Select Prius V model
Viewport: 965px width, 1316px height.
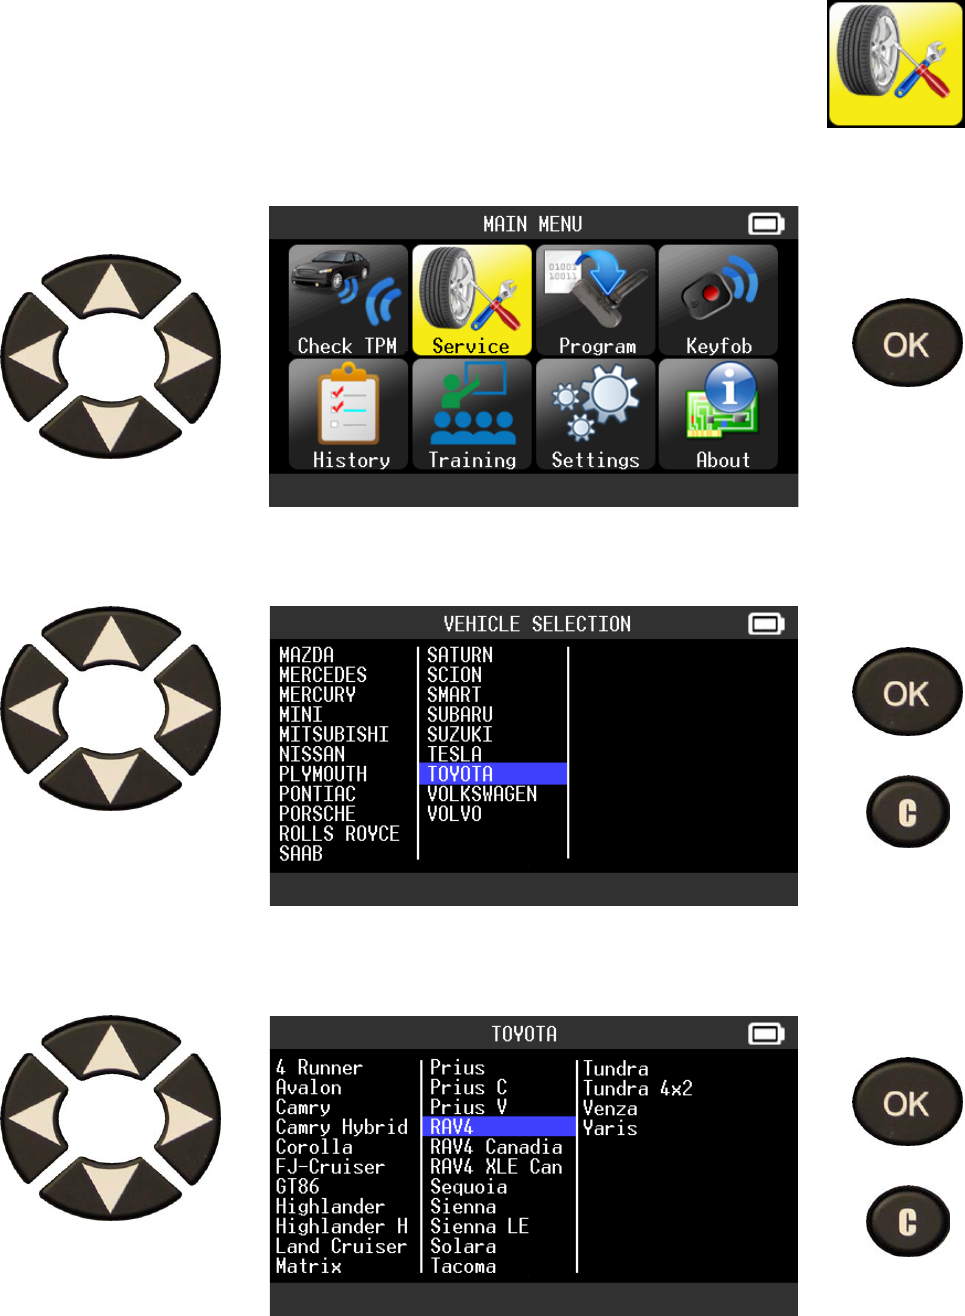coord(468,1107)
